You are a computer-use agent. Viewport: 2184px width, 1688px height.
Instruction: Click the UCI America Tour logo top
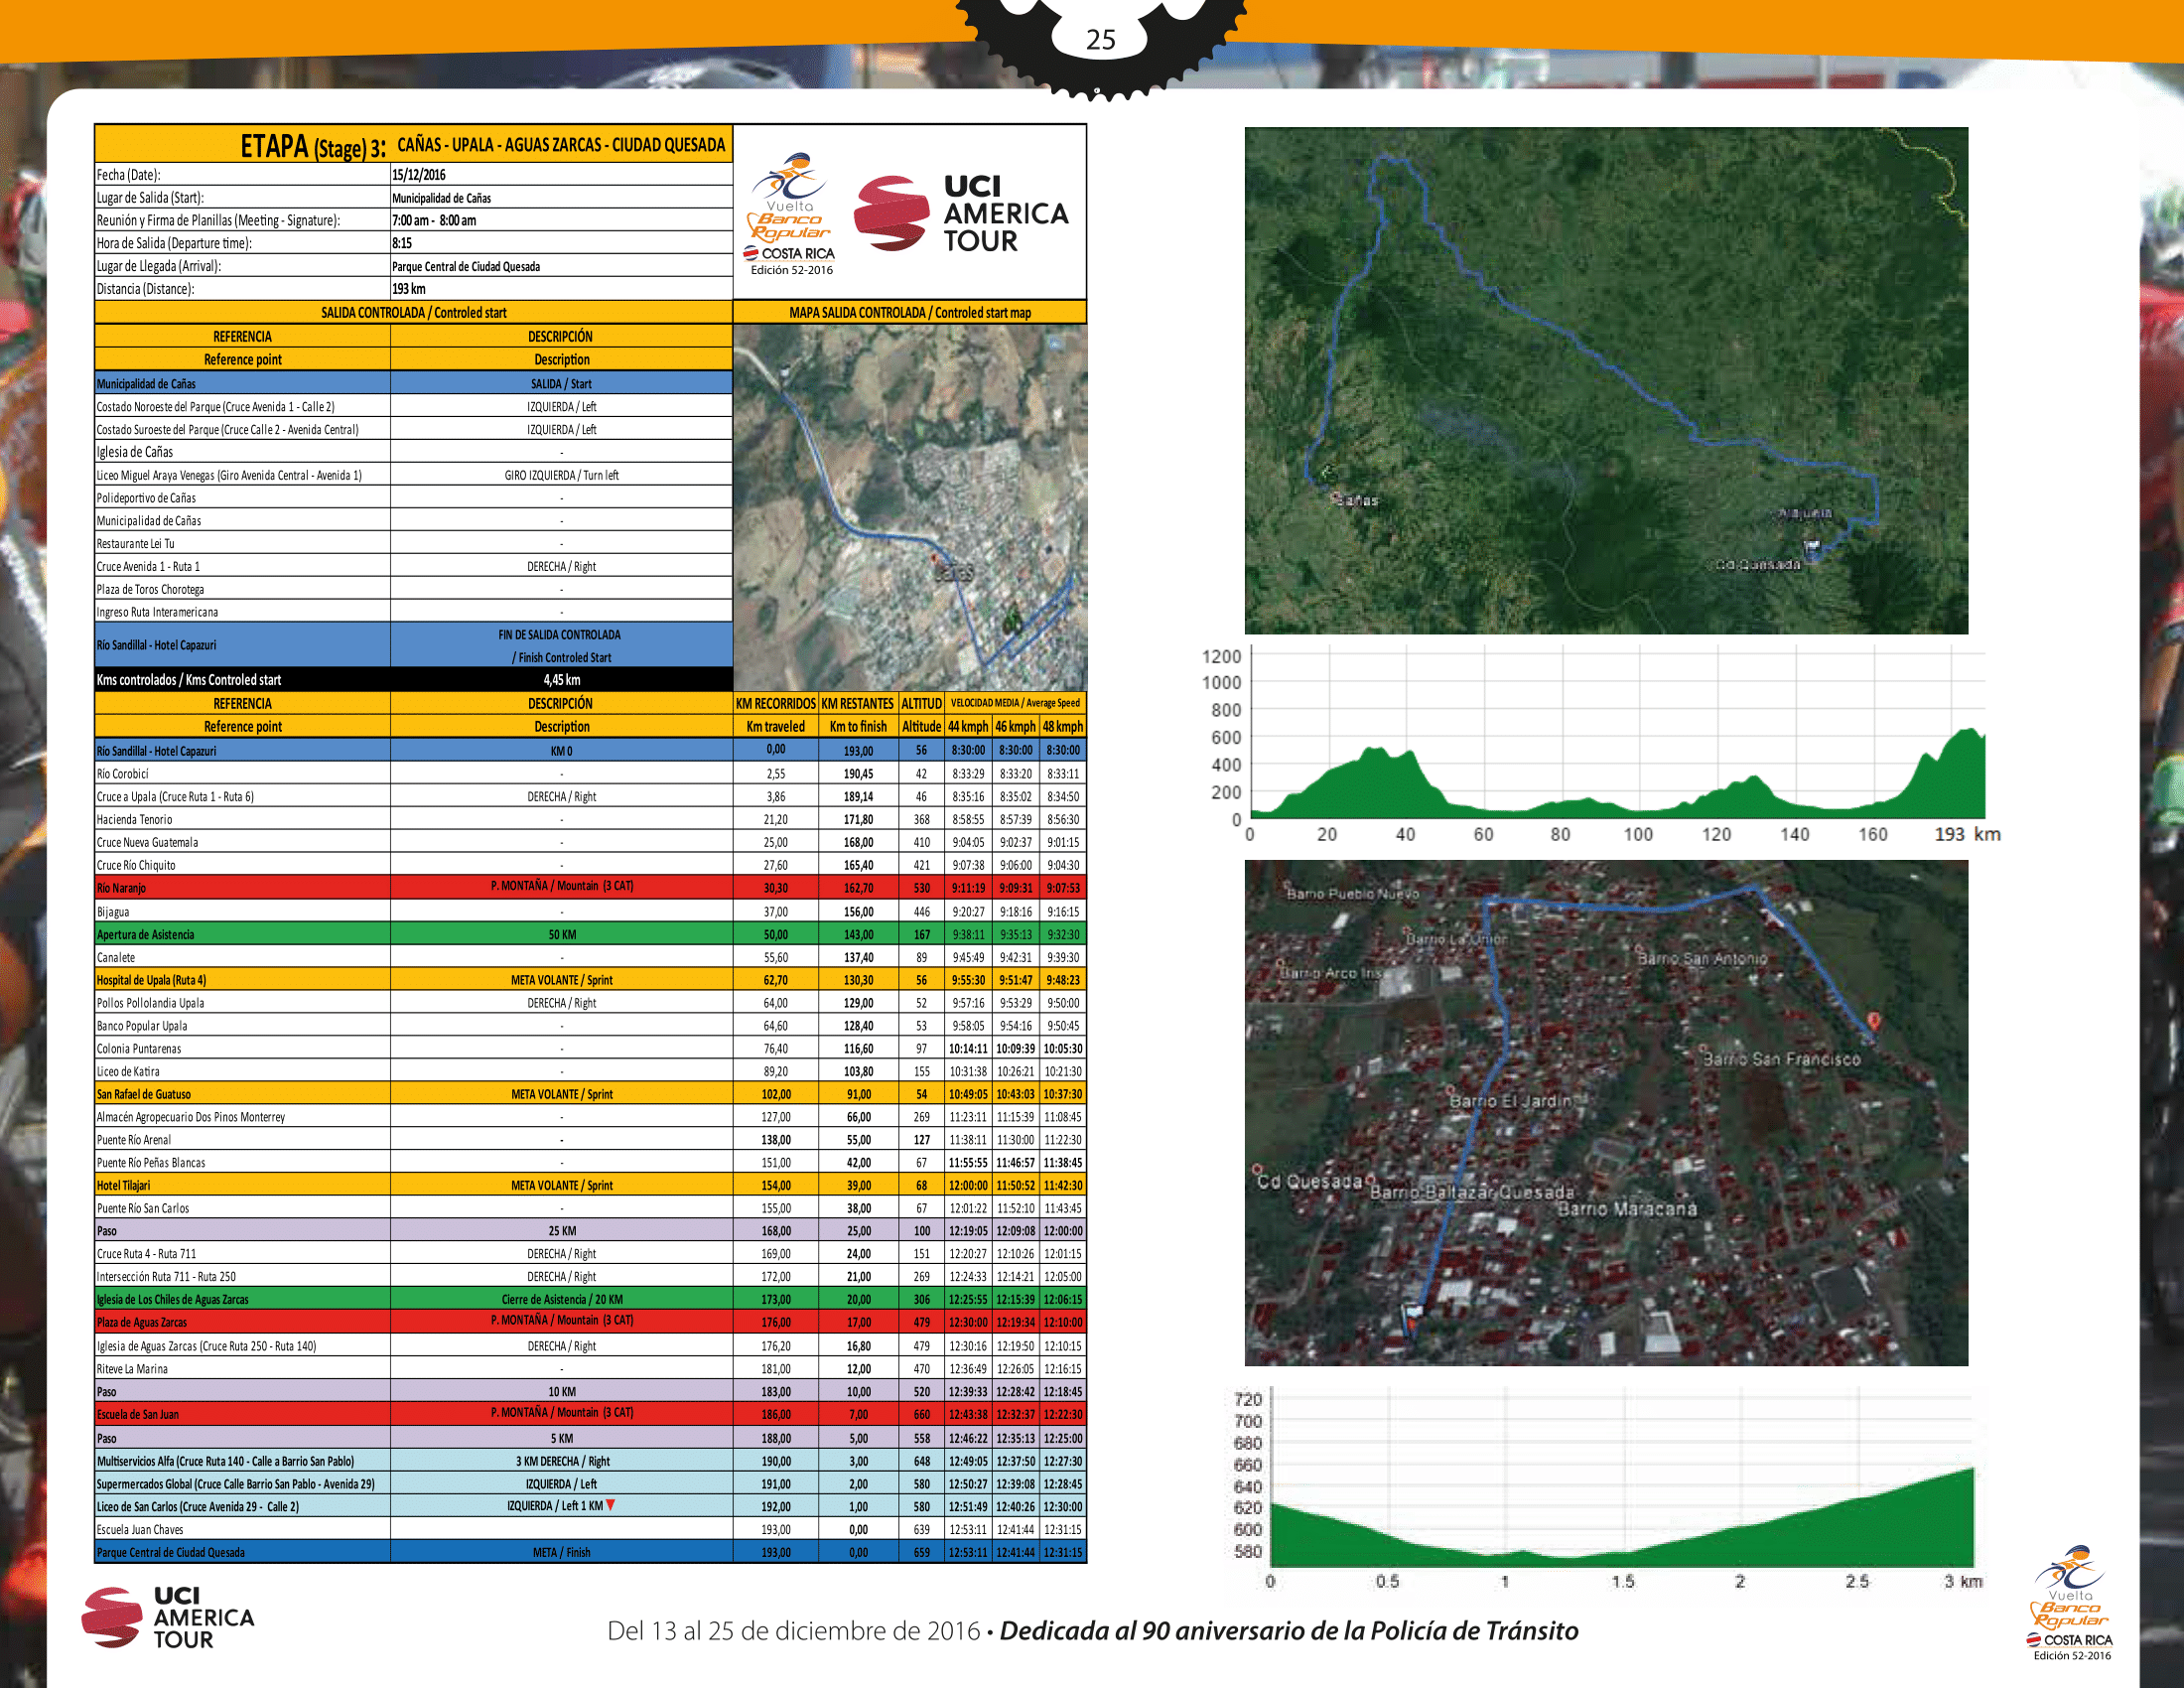tap(960, 214)
